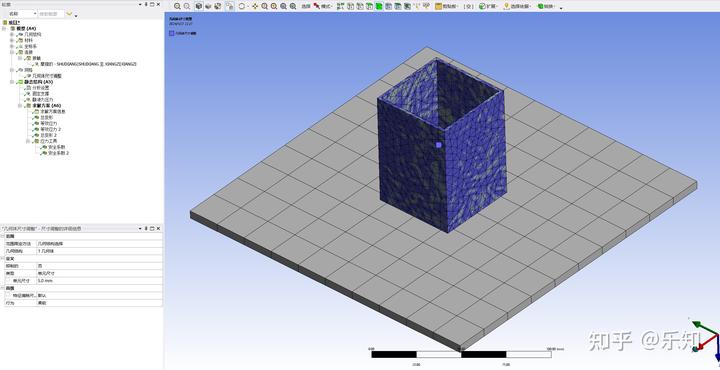Tick the parameter checkbox beside Element Size

[x=8, y=280]
